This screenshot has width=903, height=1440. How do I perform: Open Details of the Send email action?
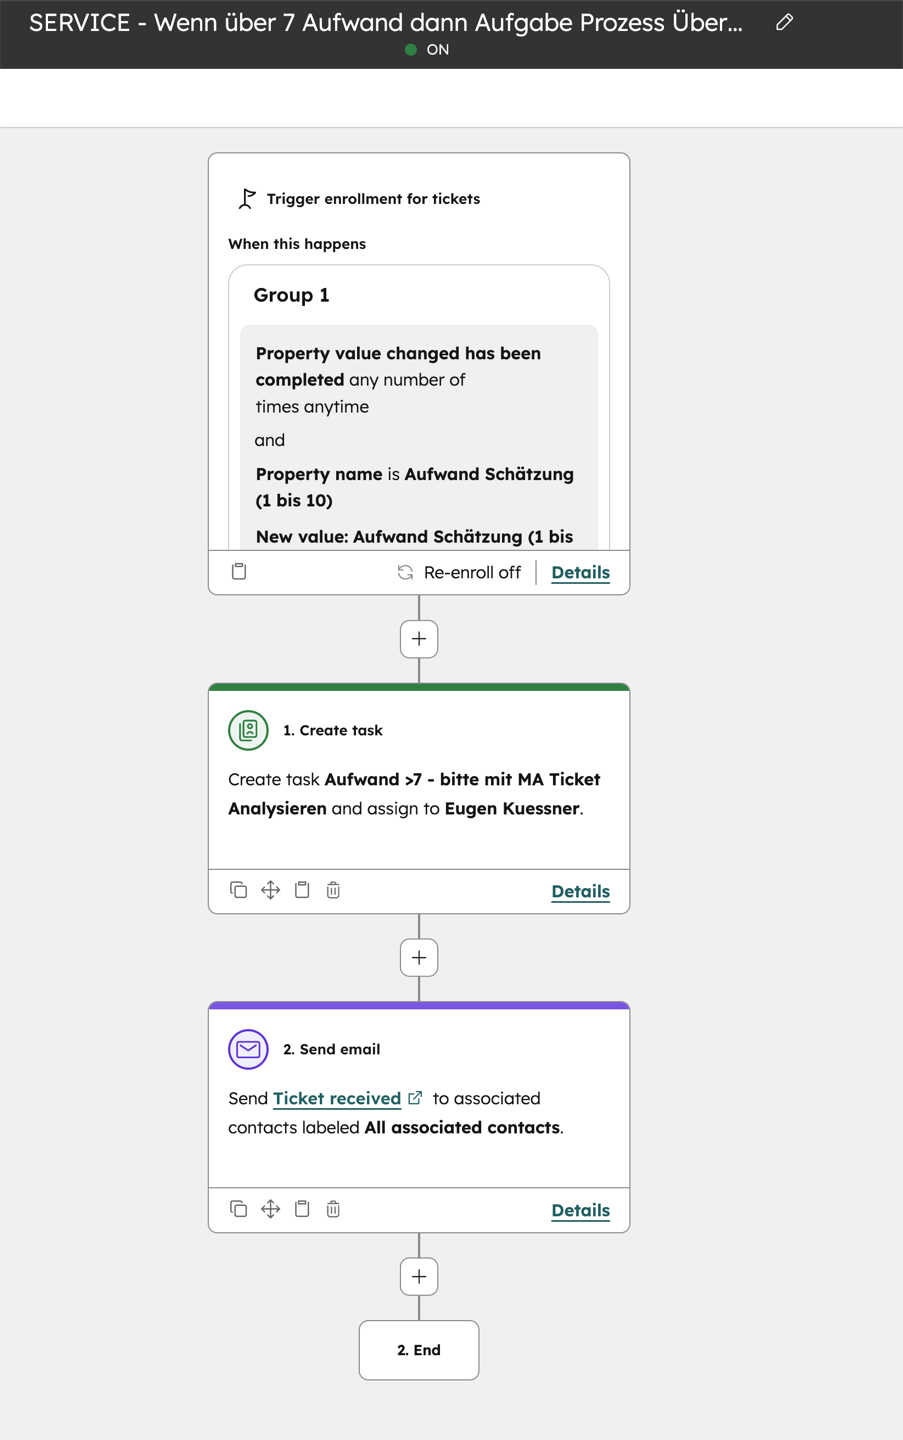580,1210
